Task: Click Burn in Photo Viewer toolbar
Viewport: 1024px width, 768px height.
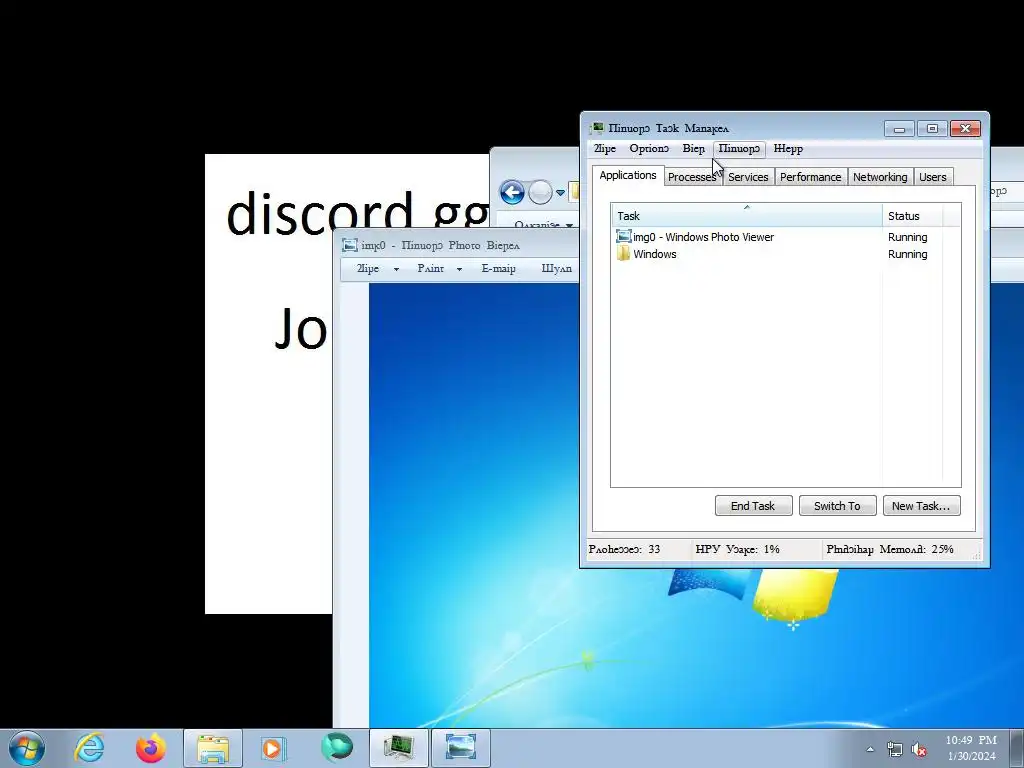Action: point(556,268)
